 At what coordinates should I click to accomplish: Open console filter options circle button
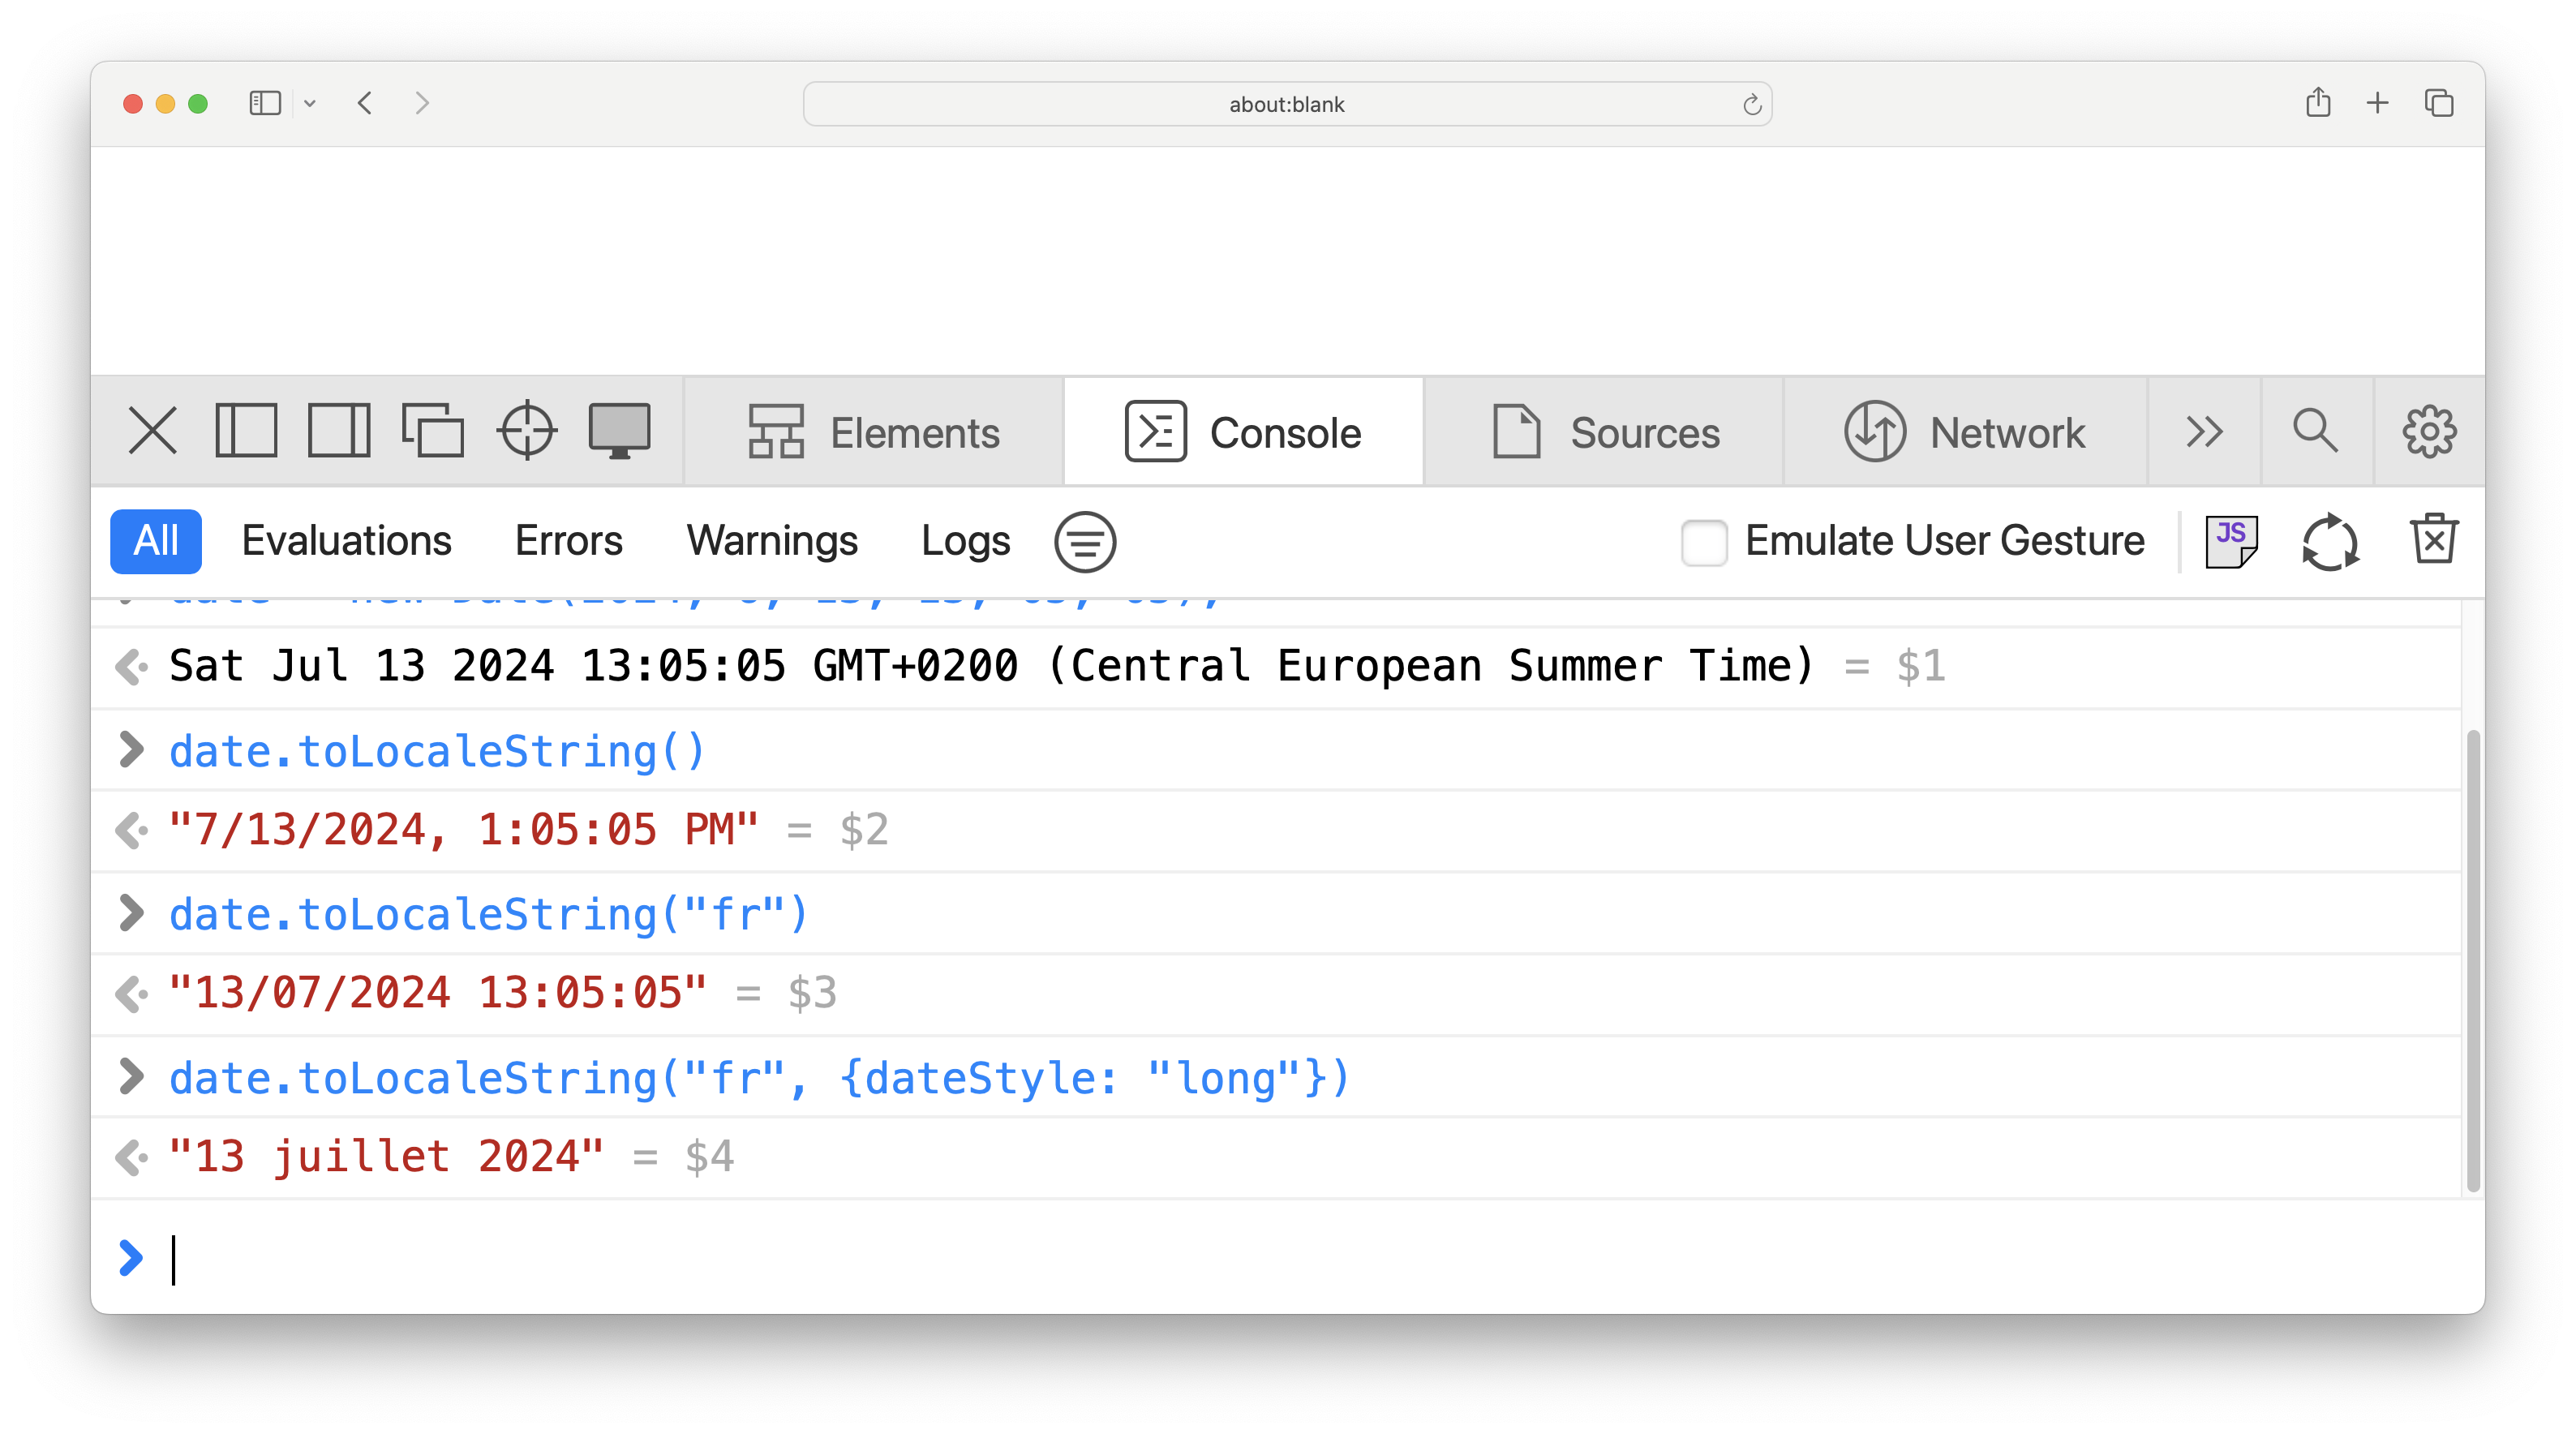[x=1085, y=541]
